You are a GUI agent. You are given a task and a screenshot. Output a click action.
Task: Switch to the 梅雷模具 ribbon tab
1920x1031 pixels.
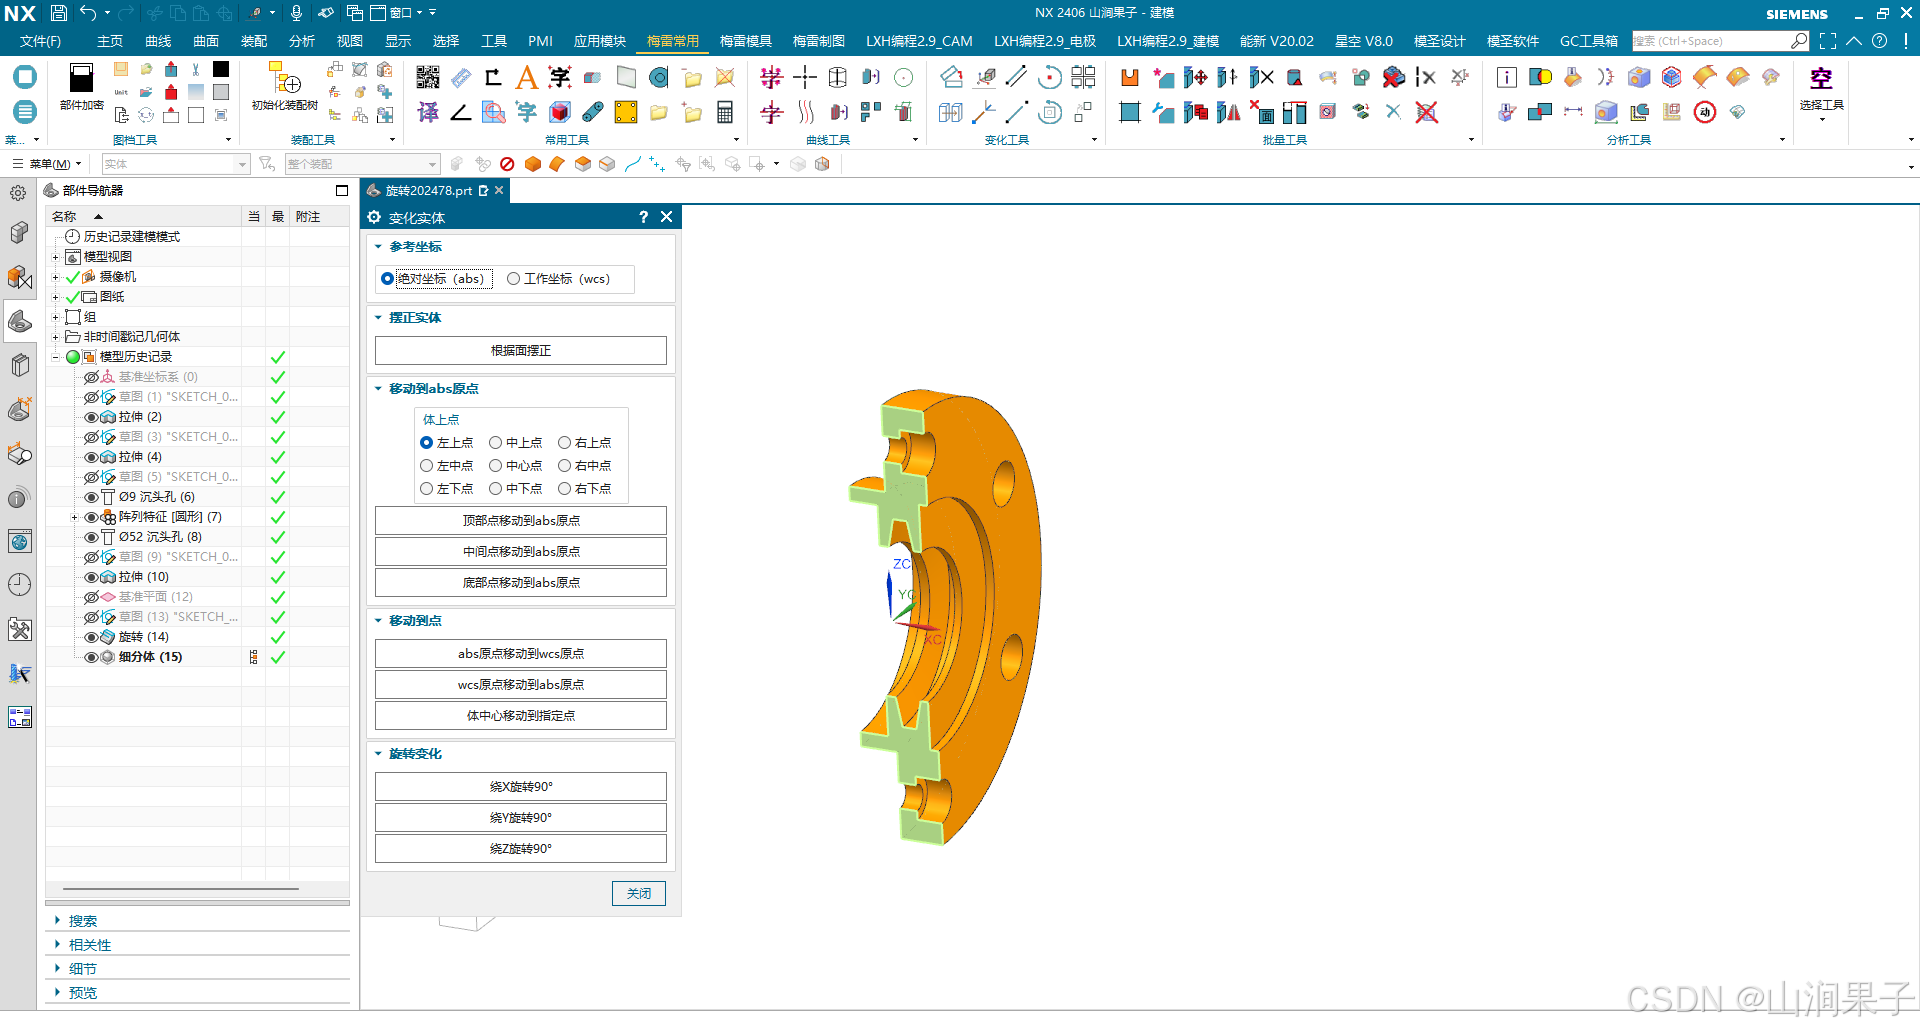(745, 41)
